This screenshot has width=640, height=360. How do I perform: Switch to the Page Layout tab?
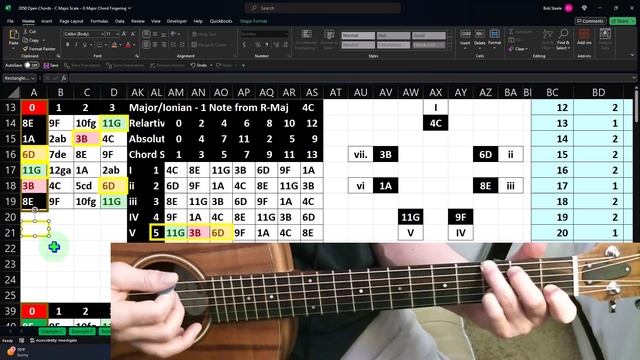(71, 21)
